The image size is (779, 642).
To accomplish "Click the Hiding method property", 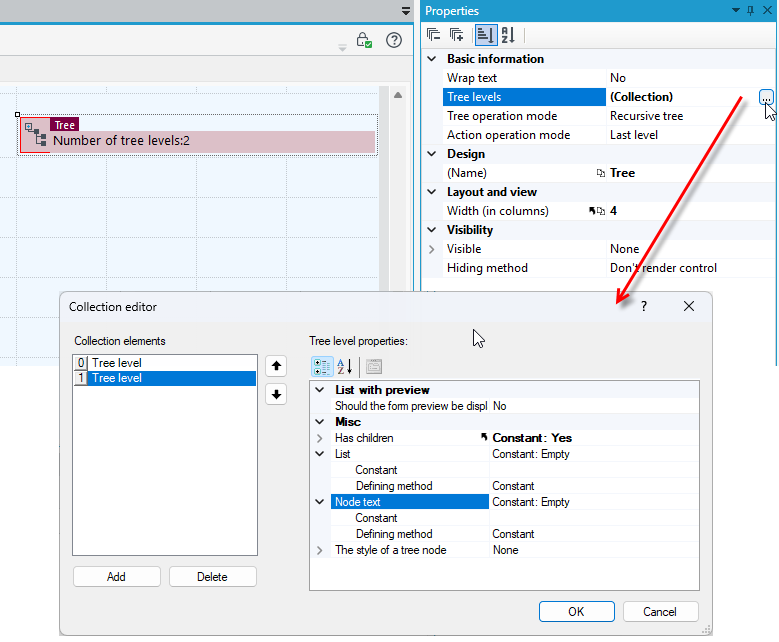I will coord(524,268).
